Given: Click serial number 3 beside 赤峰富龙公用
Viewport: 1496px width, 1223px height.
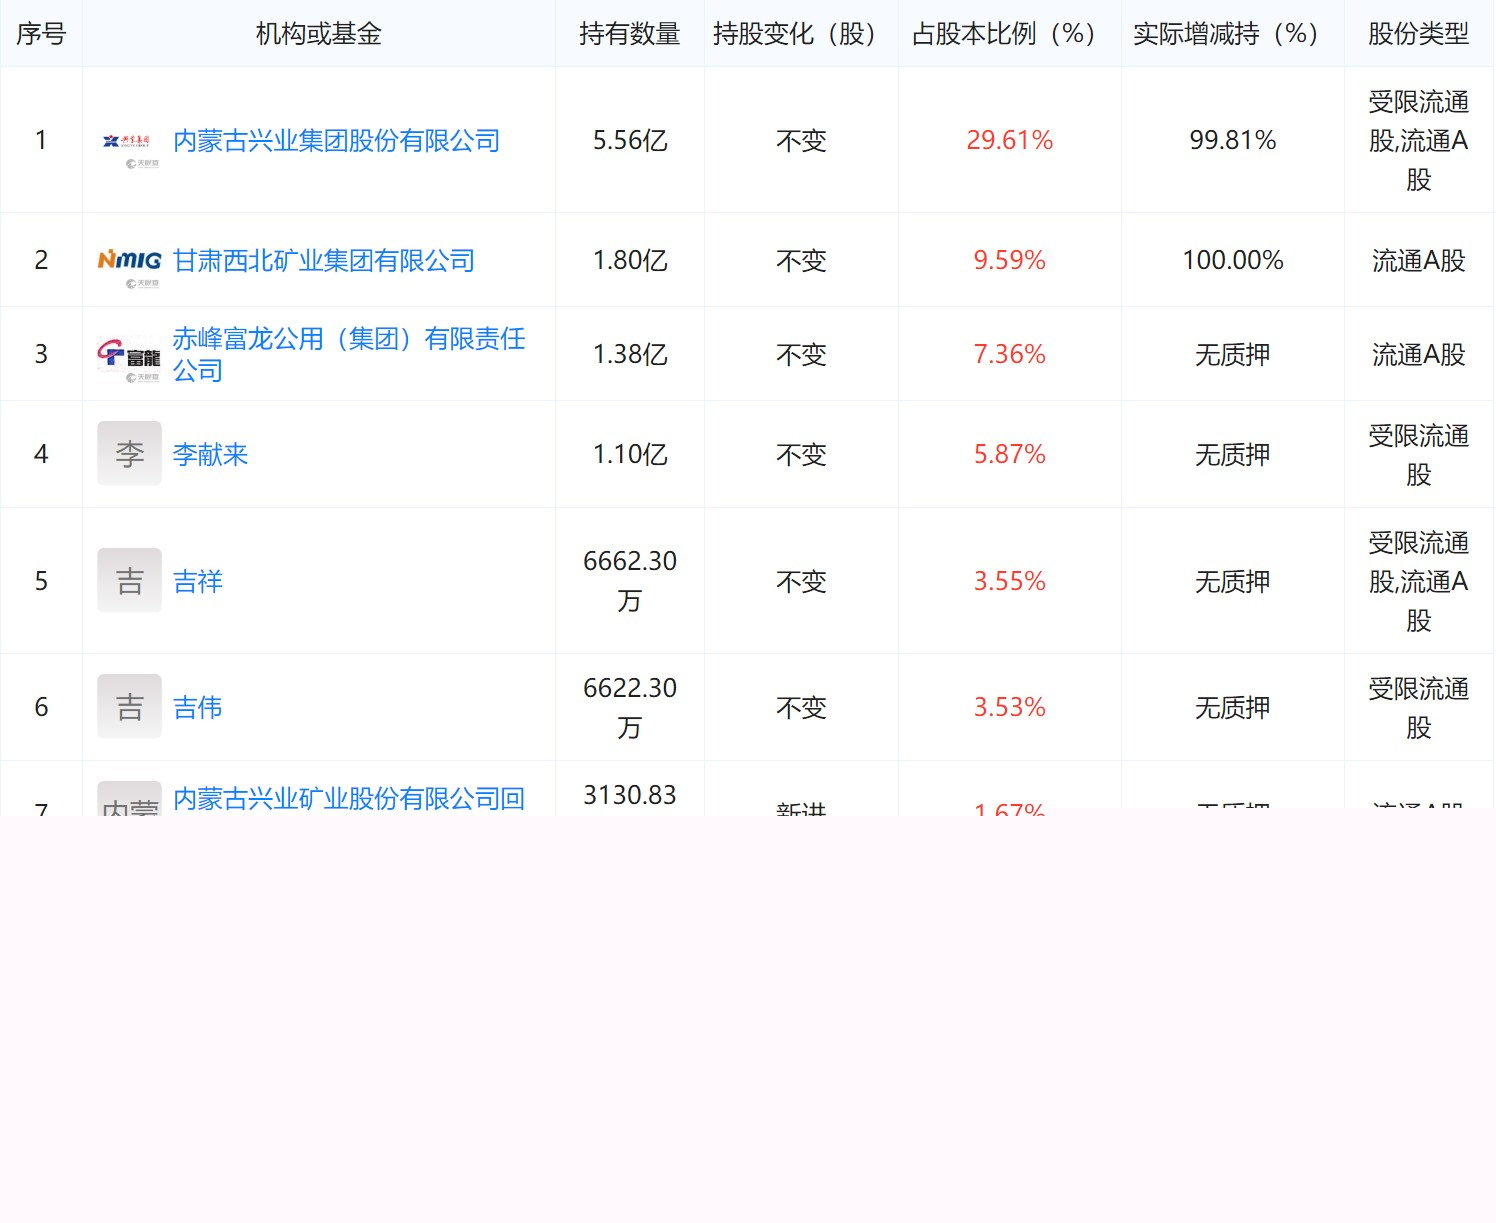Looking at the screenshot, I should 41,355.
